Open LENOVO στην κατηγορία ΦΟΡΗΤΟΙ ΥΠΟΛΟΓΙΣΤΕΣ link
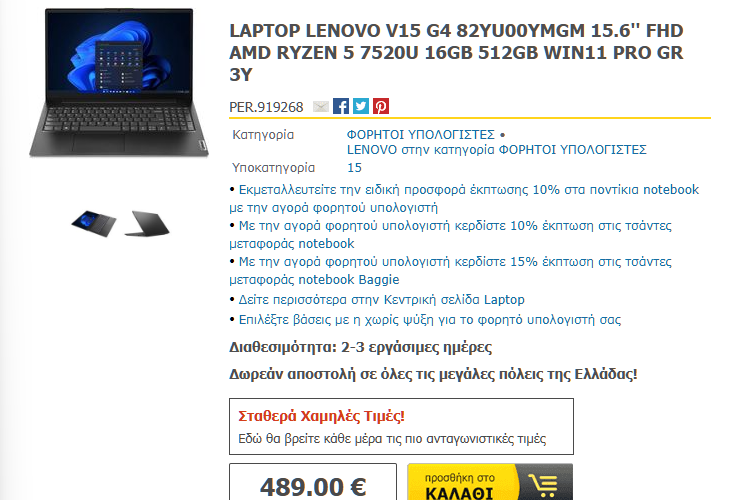The image size is (750, 500). [496, 150]
